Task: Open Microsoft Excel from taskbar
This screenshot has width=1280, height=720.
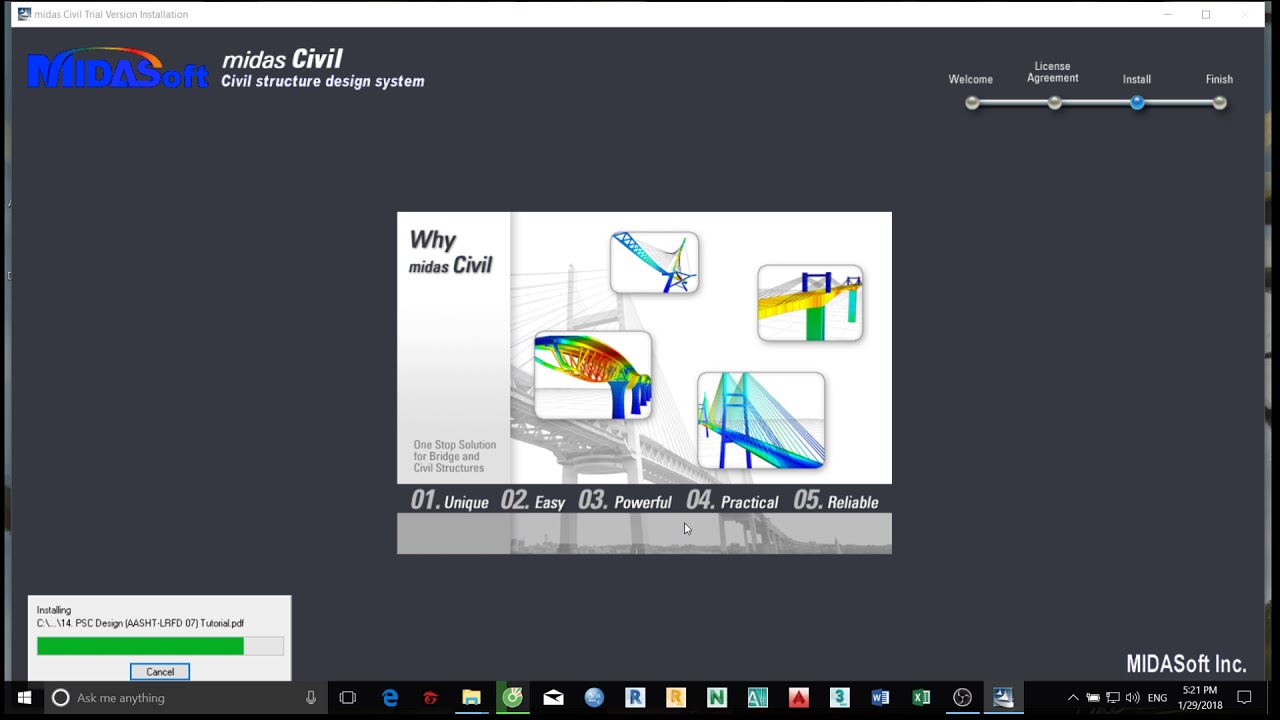Action: (x=921, y=698)
